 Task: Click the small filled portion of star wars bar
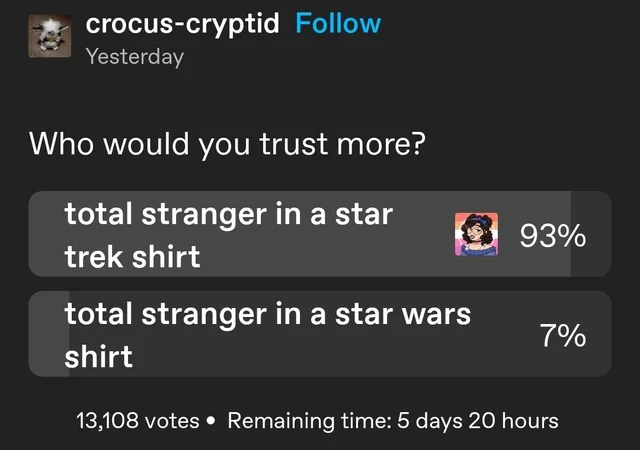49,334
